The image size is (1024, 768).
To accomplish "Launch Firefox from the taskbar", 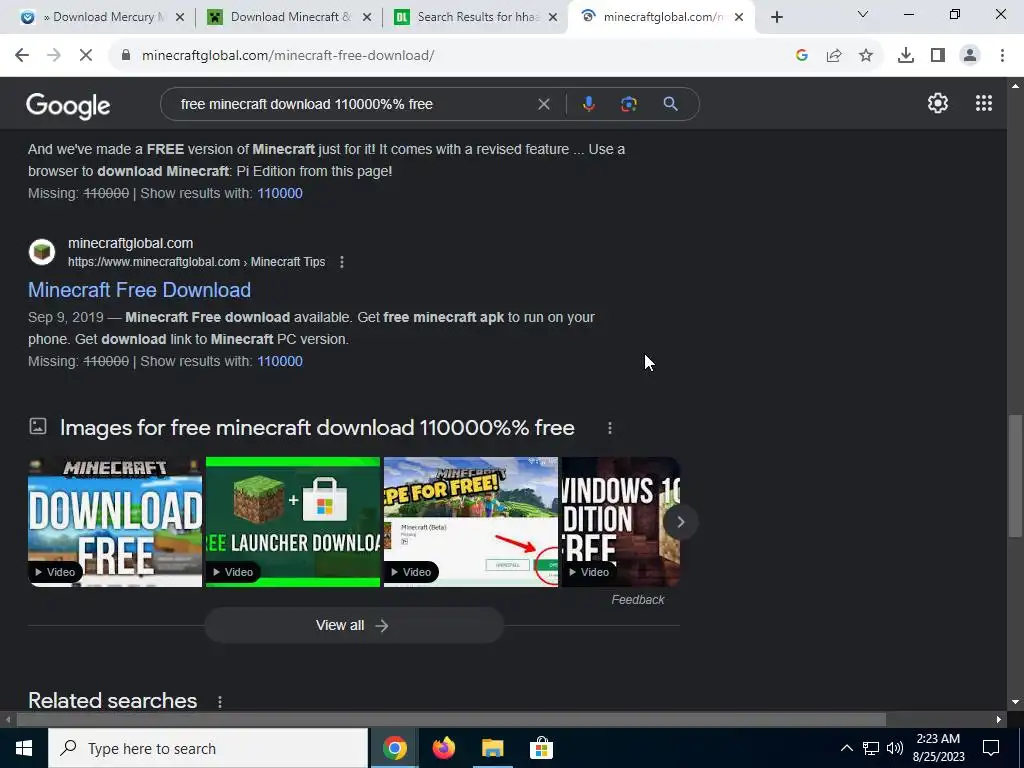I will click(x=443, y=748).
